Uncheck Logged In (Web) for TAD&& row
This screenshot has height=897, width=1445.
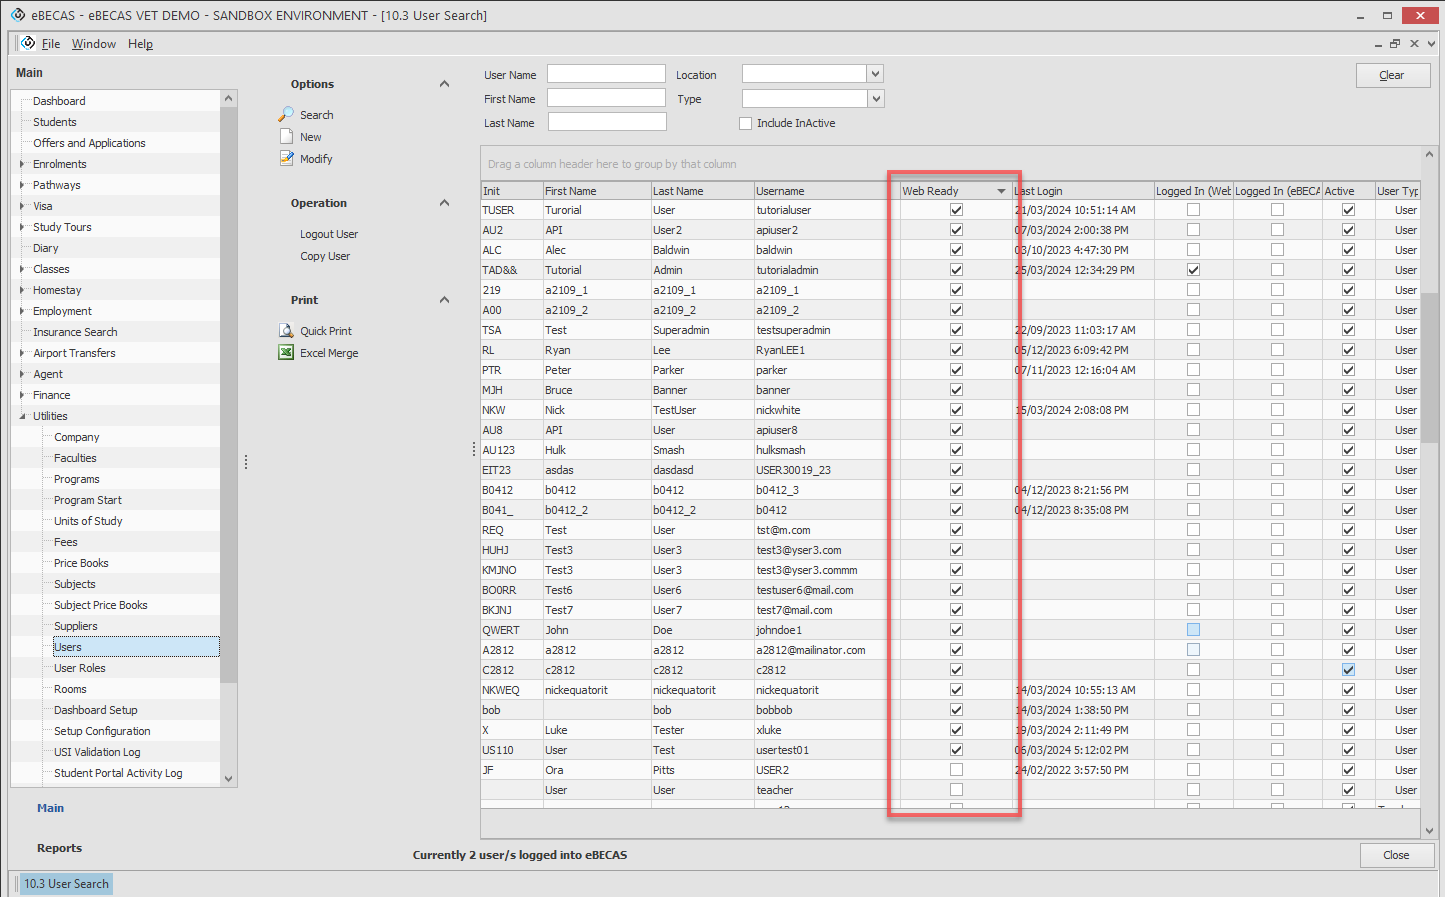point(1193,270)
